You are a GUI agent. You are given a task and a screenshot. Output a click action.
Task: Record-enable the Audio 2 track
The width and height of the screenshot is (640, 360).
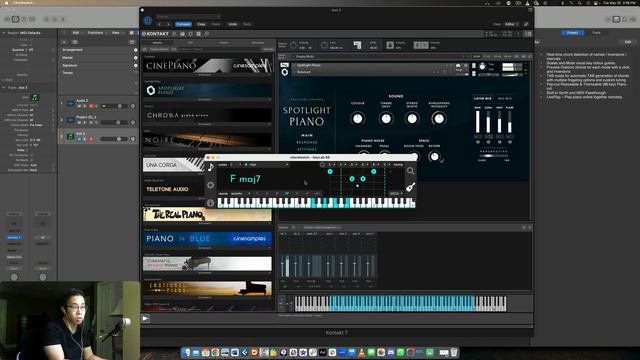91,106
